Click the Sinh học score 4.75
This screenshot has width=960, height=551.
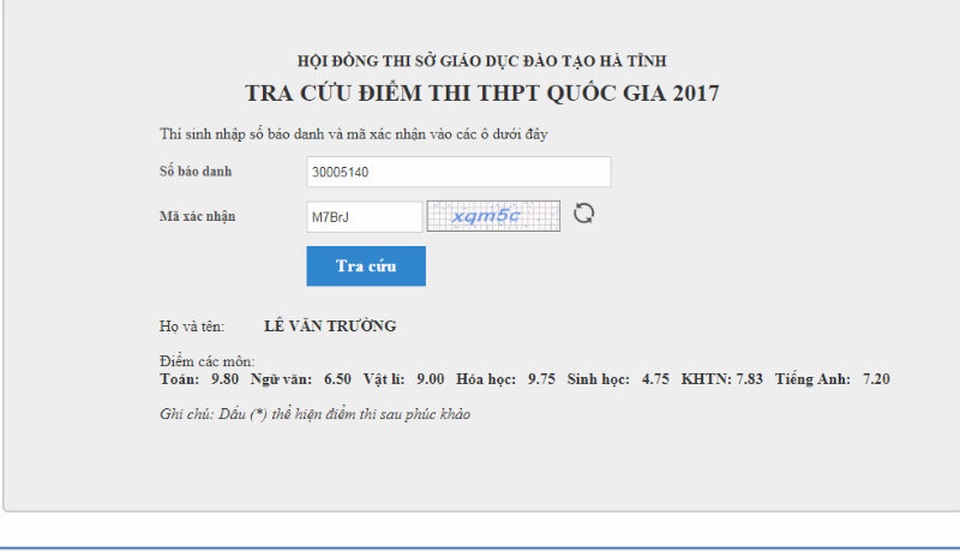pos(655,380)
